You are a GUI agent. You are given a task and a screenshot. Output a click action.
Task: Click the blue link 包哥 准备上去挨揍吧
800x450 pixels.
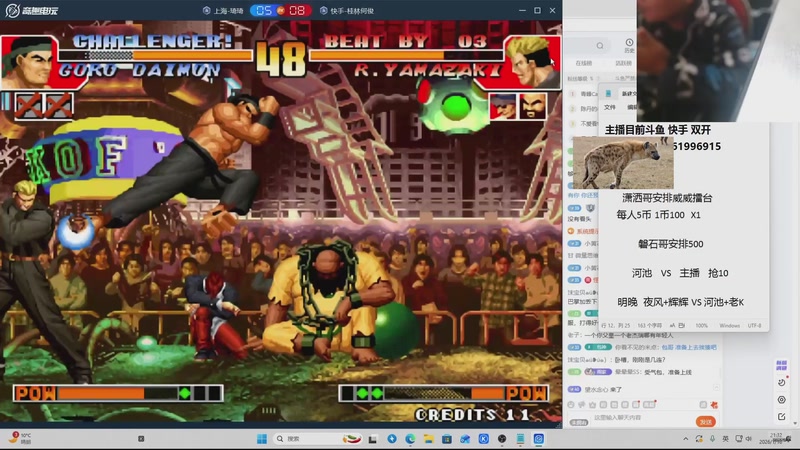(689, 347)
